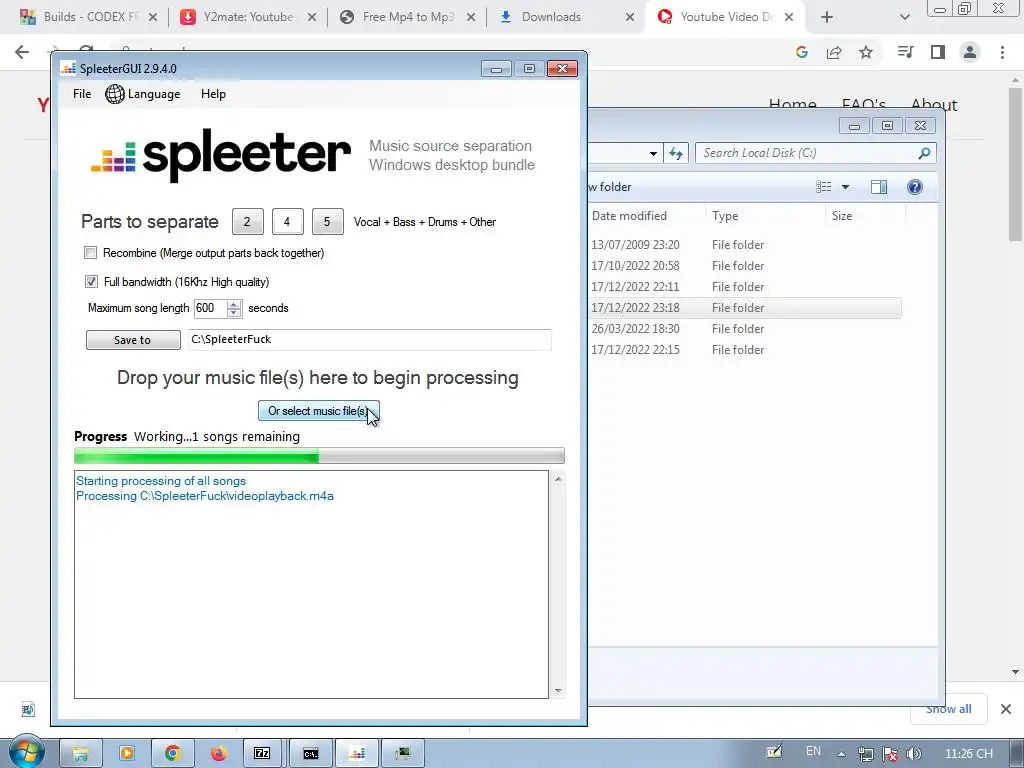Close the Chrome downloads bar

coord(1006,709)
